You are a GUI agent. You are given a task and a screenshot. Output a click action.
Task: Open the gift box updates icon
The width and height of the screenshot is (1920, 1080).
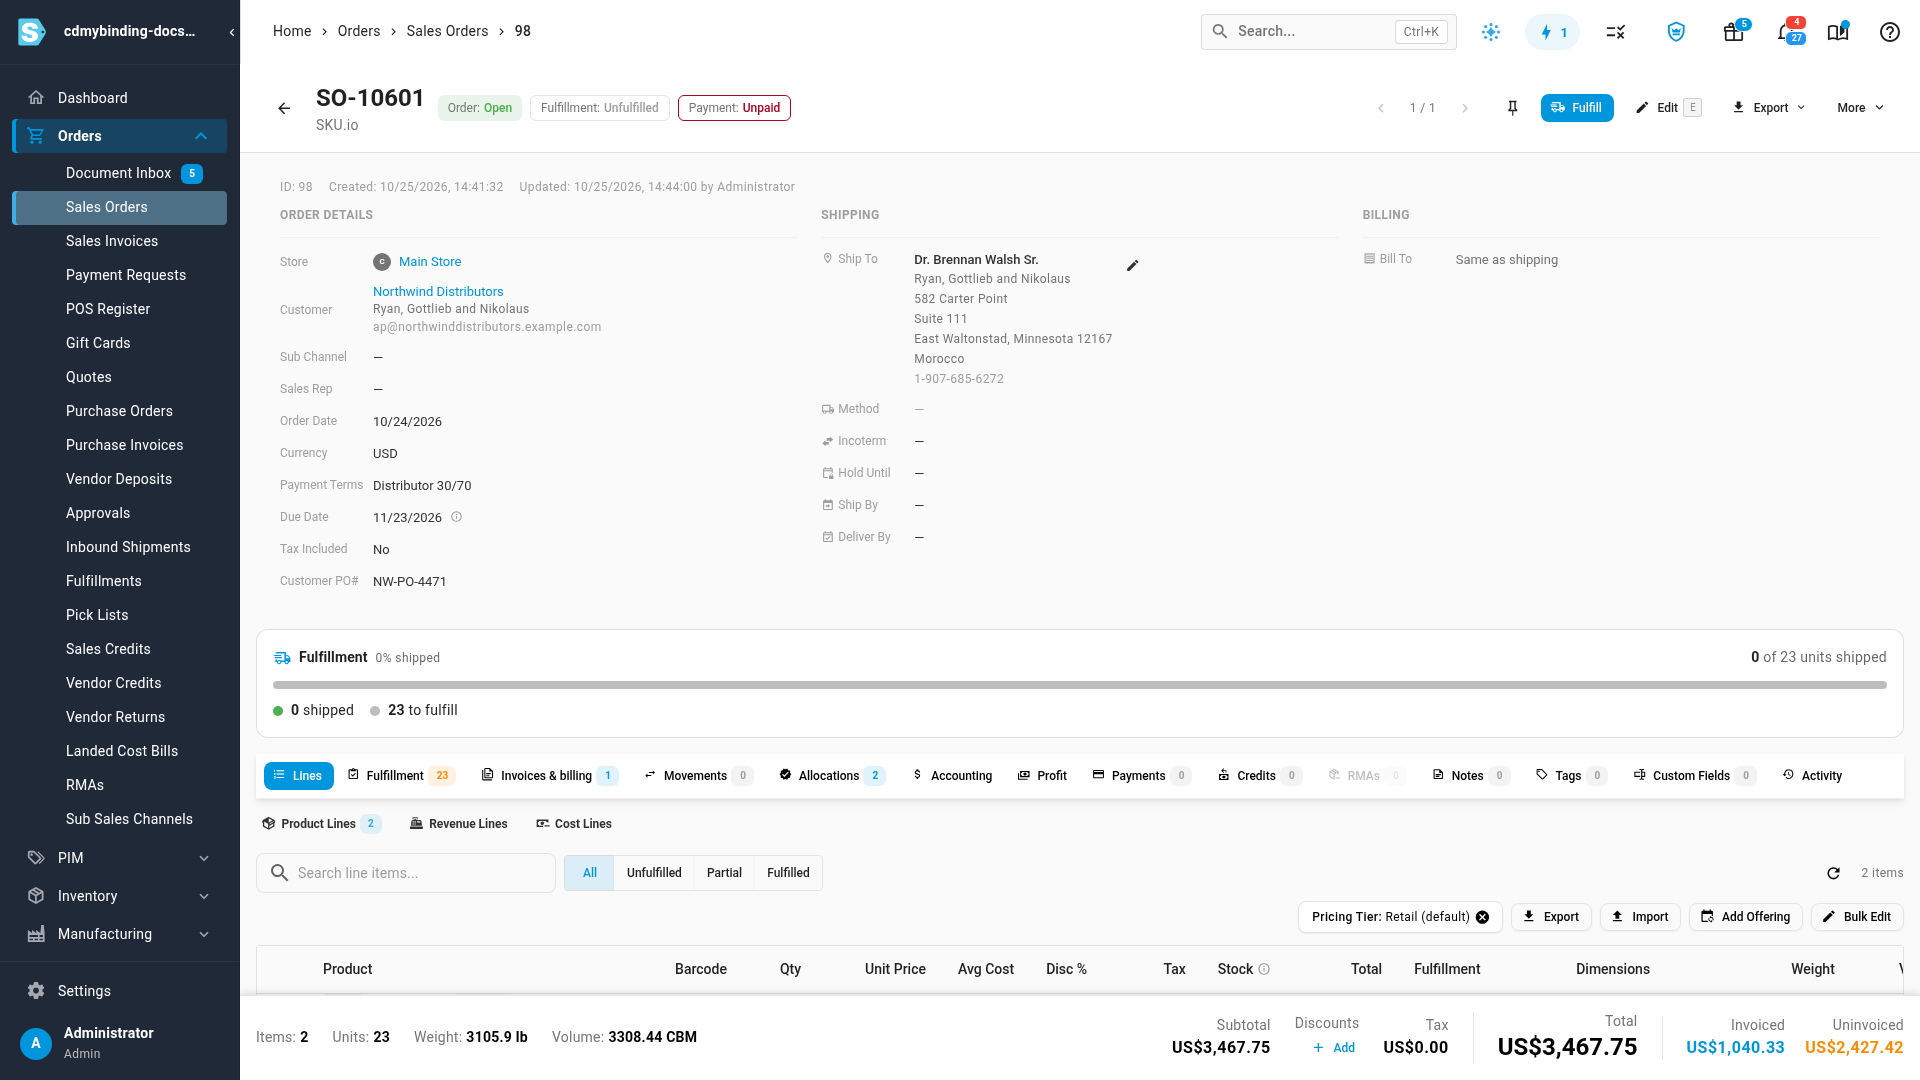[1734, 32]
